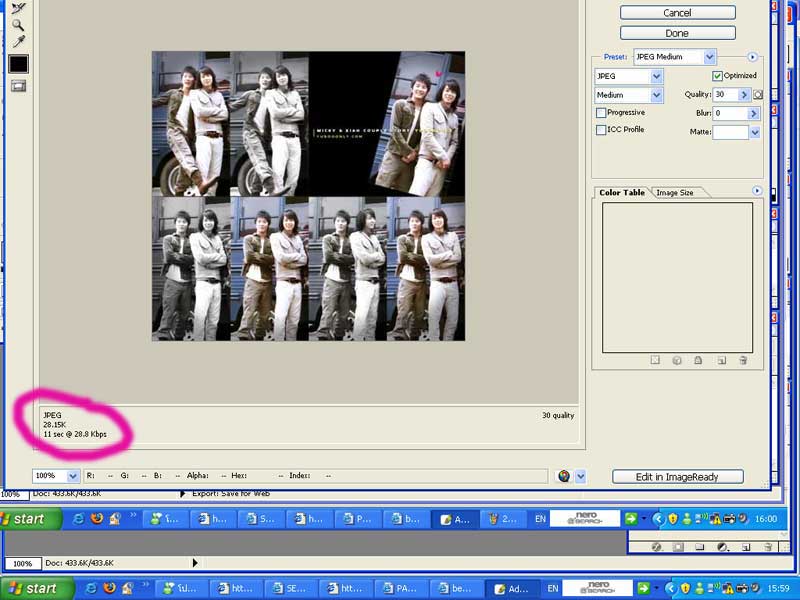Open the Matte color dropdown
The height and width of the screenshot is (600, 800).
tap(755, 133)
